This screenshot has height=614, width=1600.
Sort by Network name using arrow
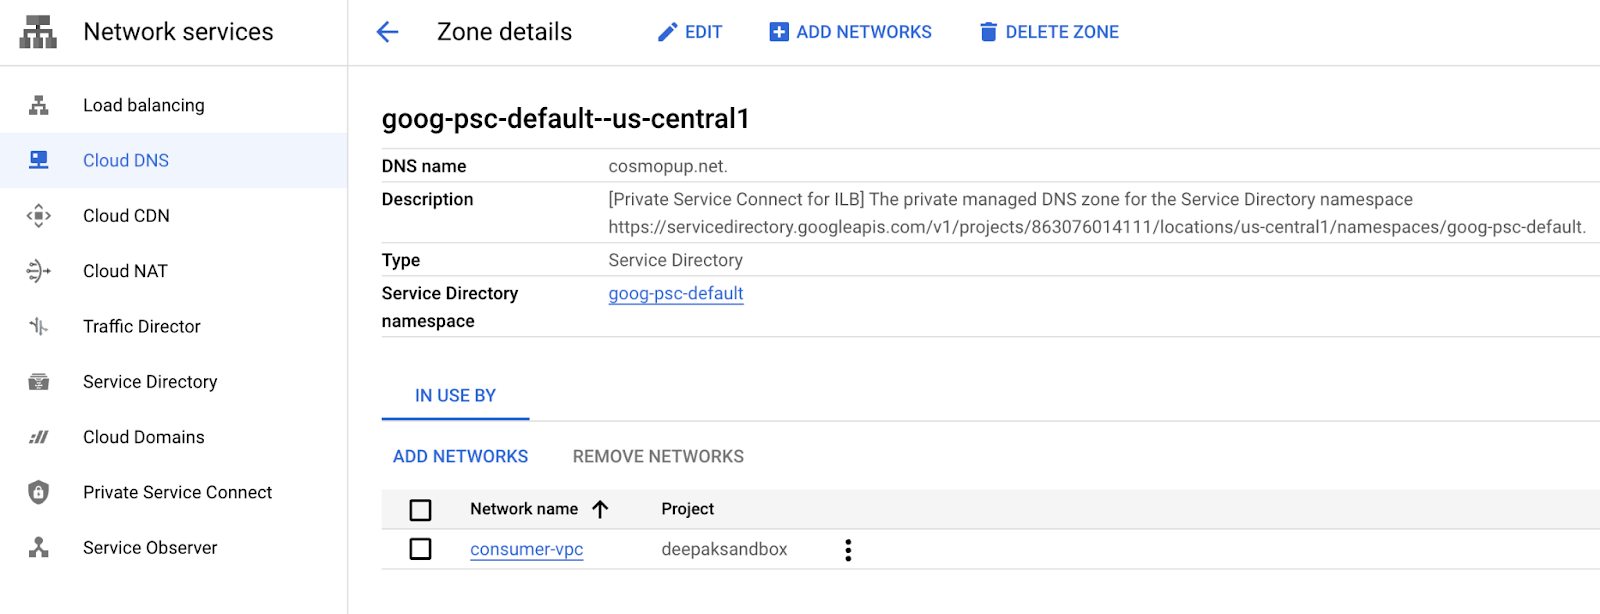point(600,509)
